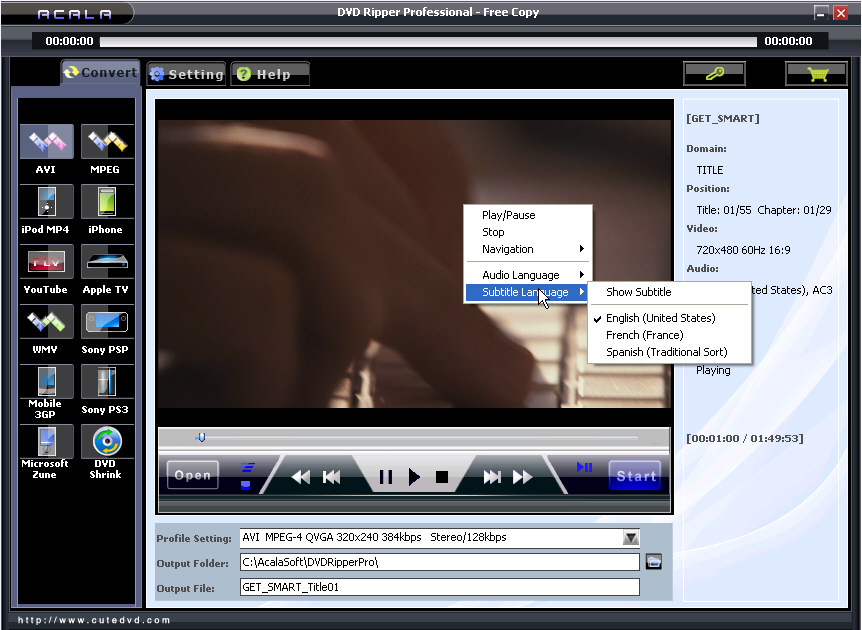Click the Title: 01/55 Chapter: 01/29 text
Image resolution: width=862 pixels, height=630 pixels.
(x=764, y=210)
